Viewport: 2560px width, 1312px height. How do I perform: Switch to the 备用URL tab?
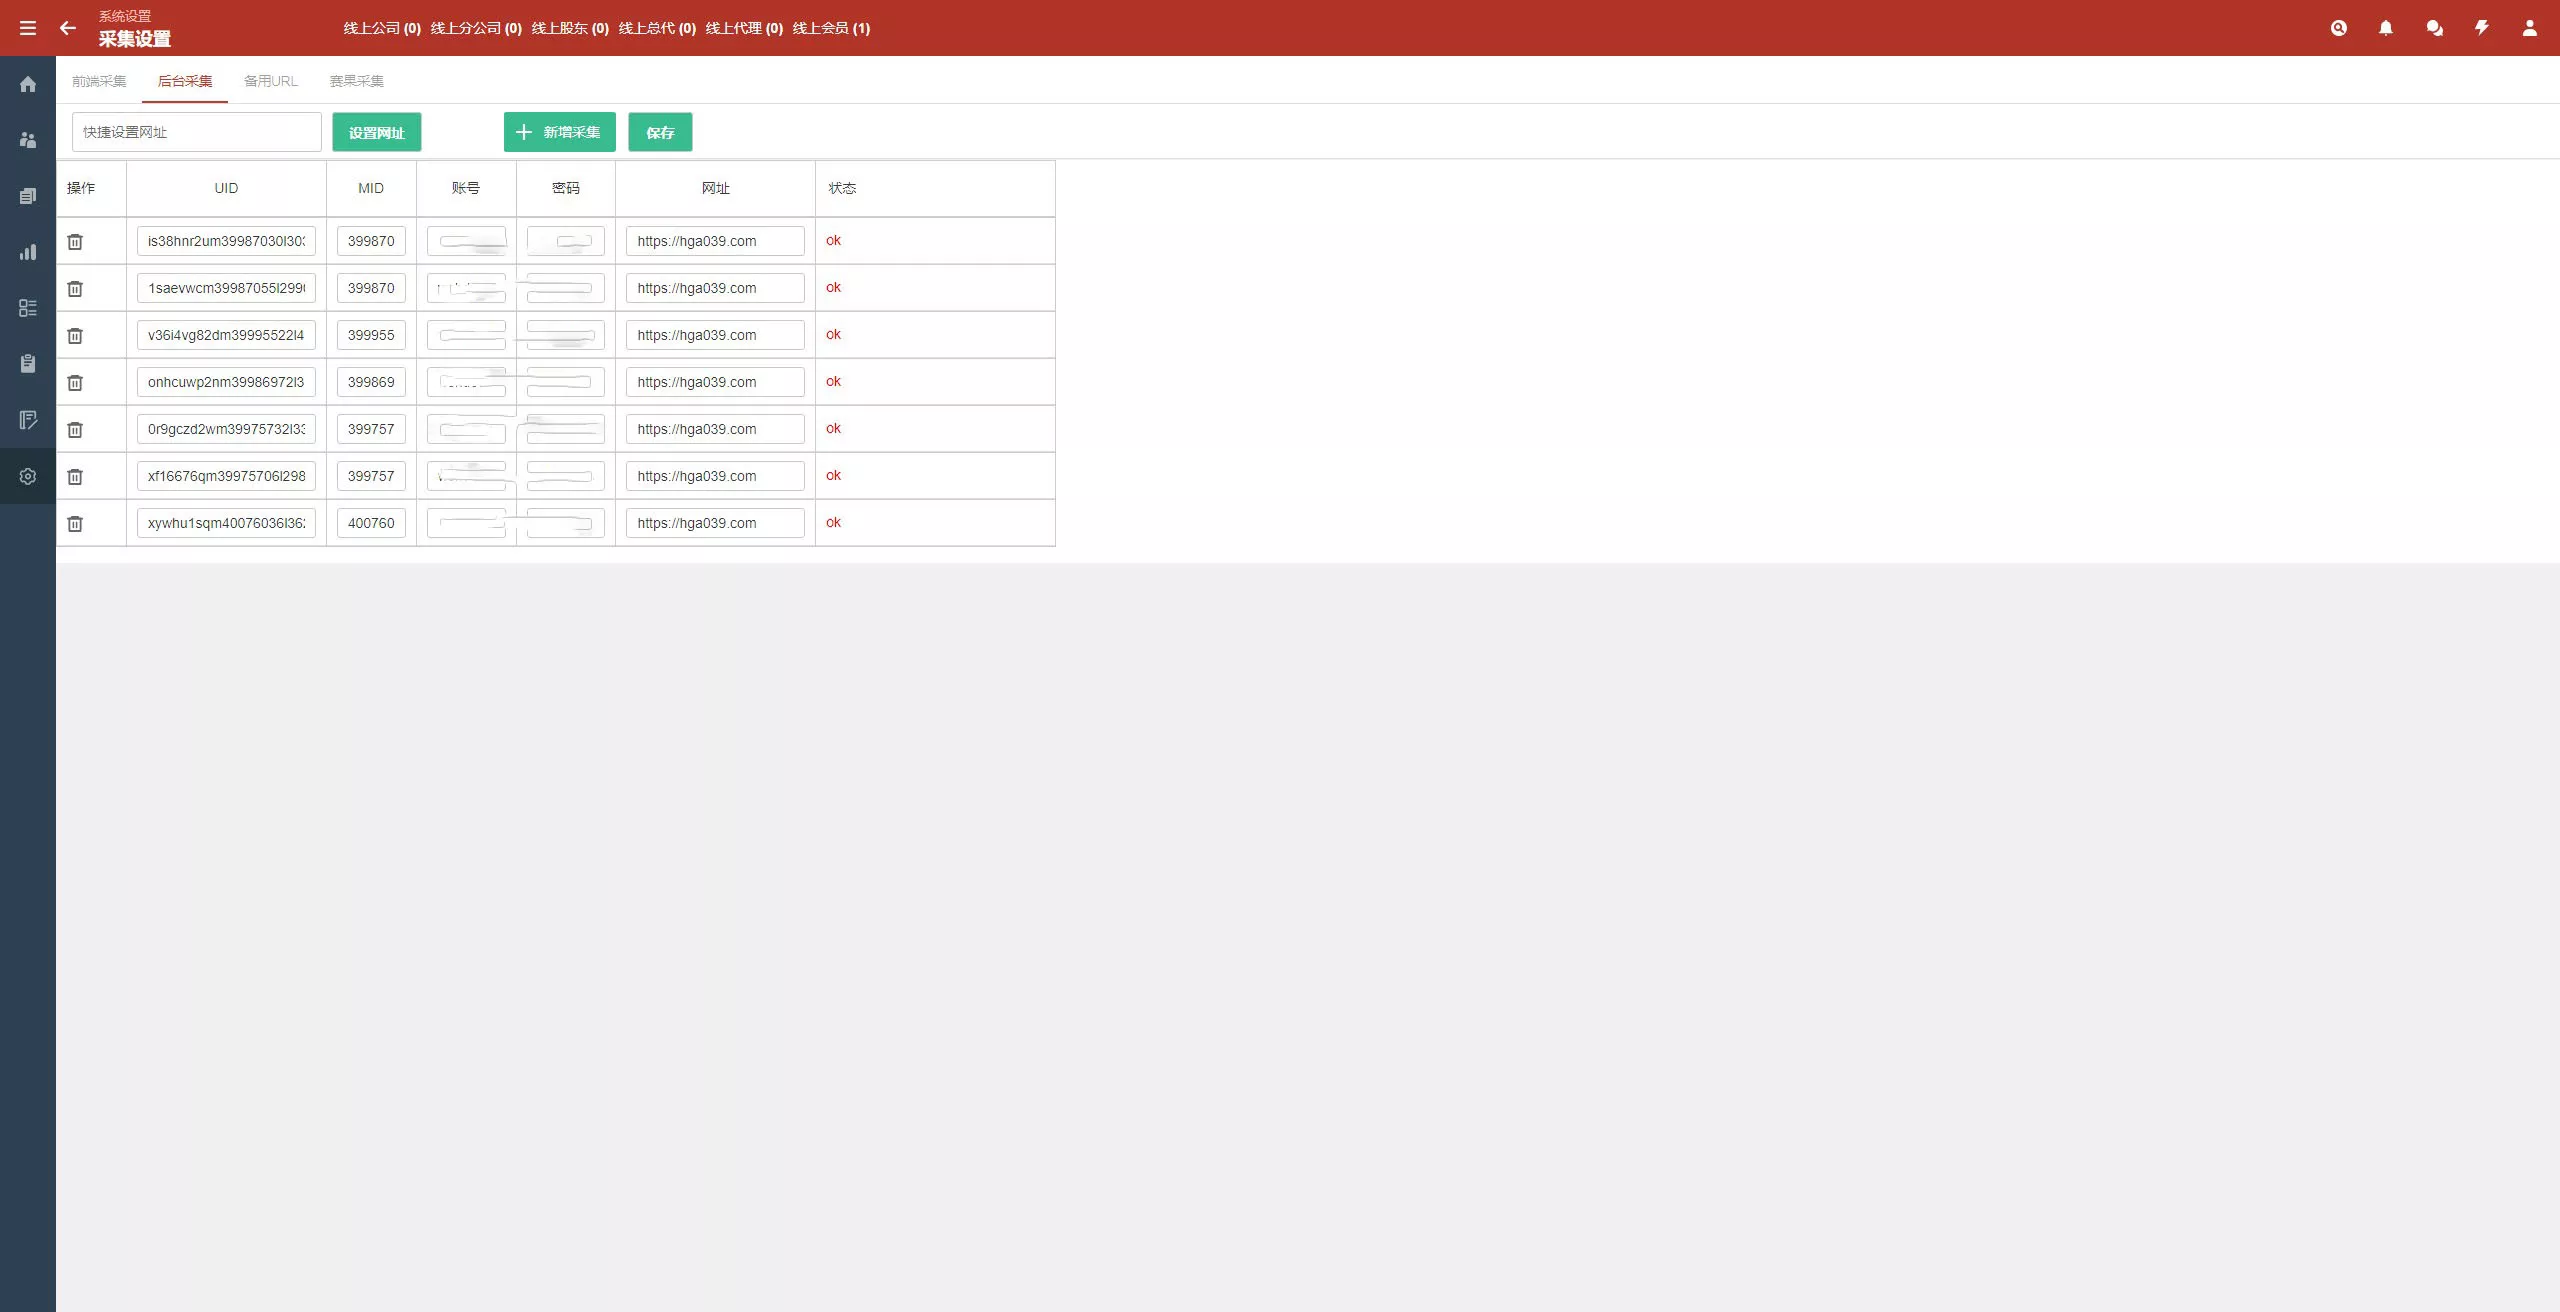[x=271, y=81]
